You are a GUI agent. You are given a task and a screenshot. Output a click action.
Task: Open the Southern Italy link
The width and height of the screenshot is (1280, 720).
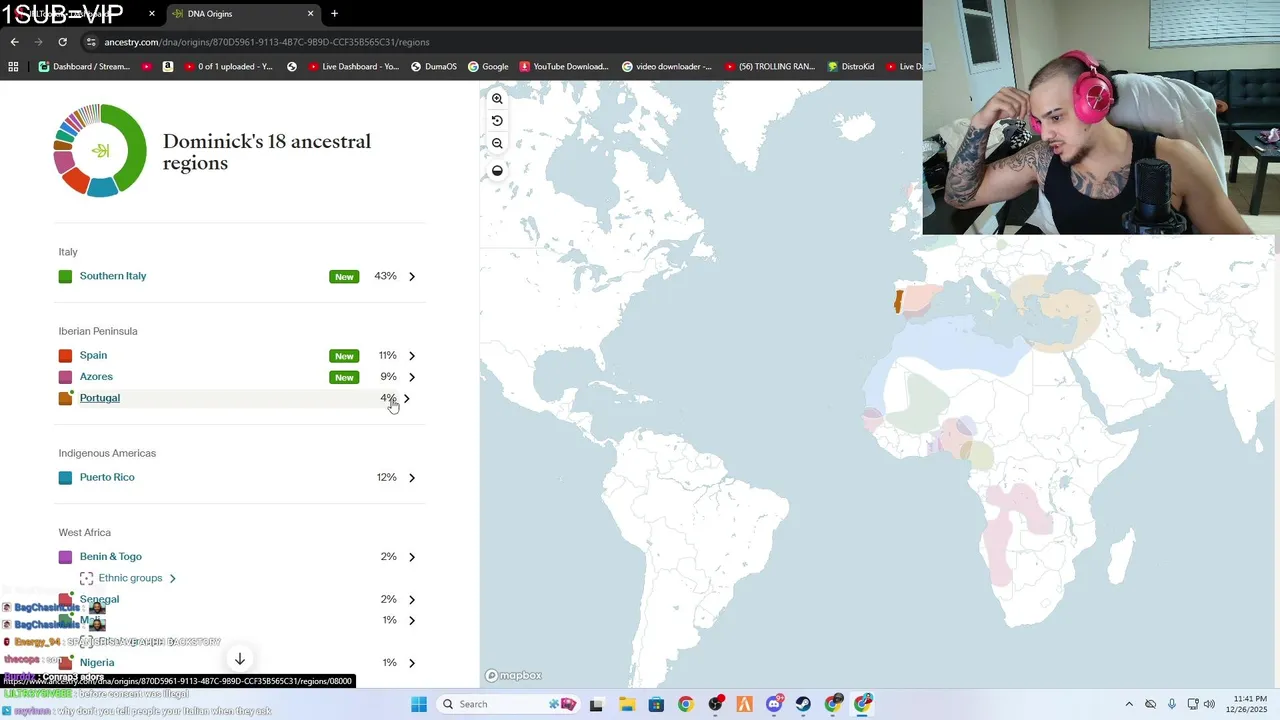point(113,276)
